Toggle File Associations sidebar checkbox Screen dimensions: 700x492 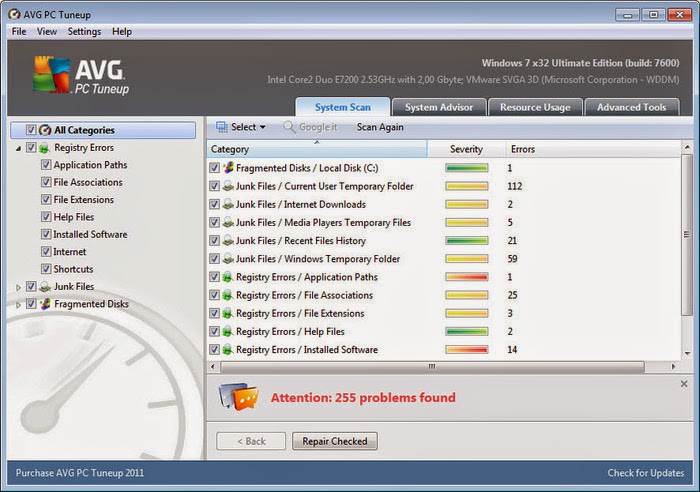[46, 182]
